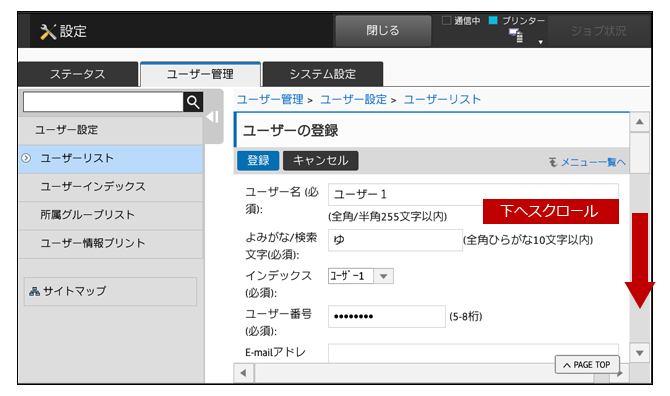Click the (全角ひらがな10文字以内) hint text
Viewport: 670px width, 396px height.
528,240
